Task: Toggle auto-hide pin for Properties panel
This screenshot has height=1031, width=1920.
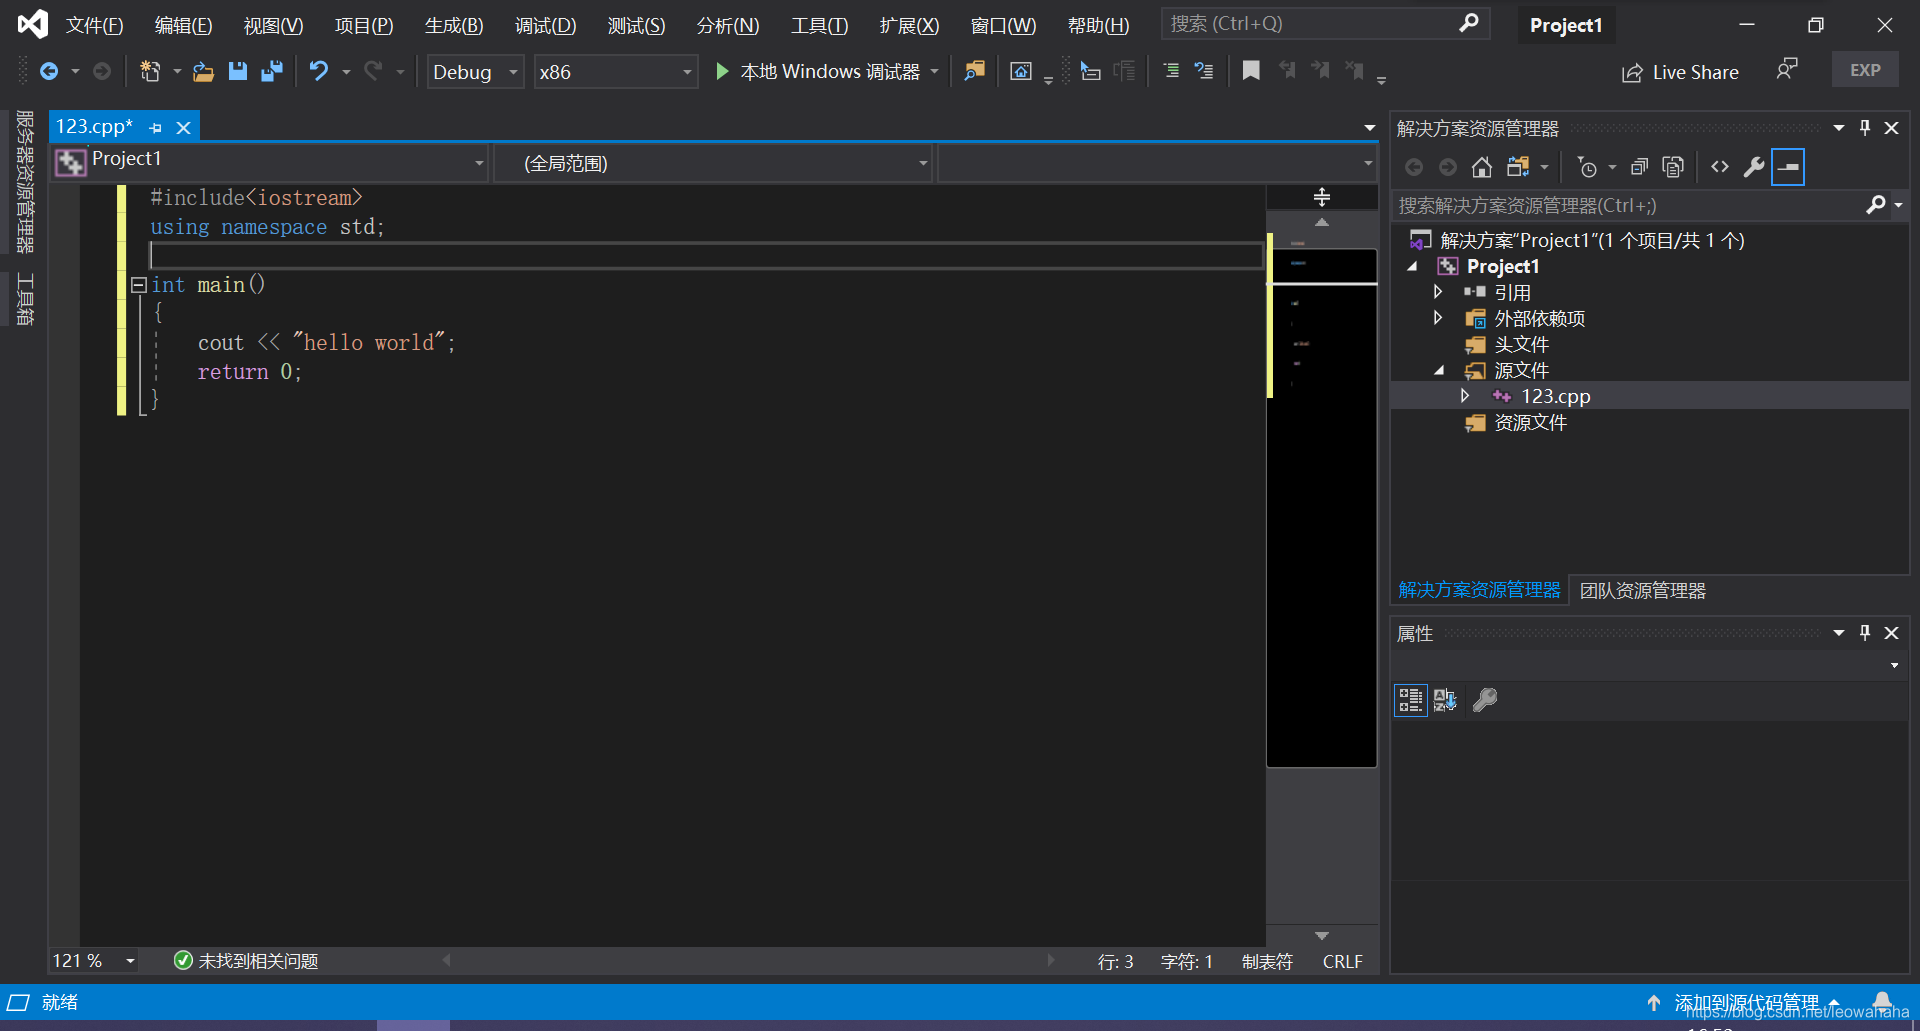Action: click(x=1865, y=633)
